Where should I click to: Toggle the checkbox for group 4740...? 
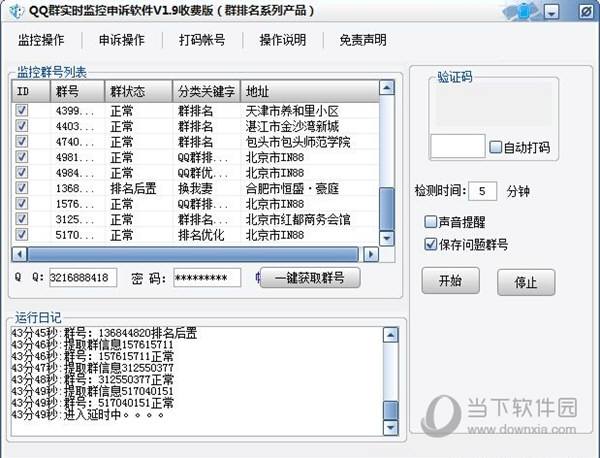click(x=21, y=142)
